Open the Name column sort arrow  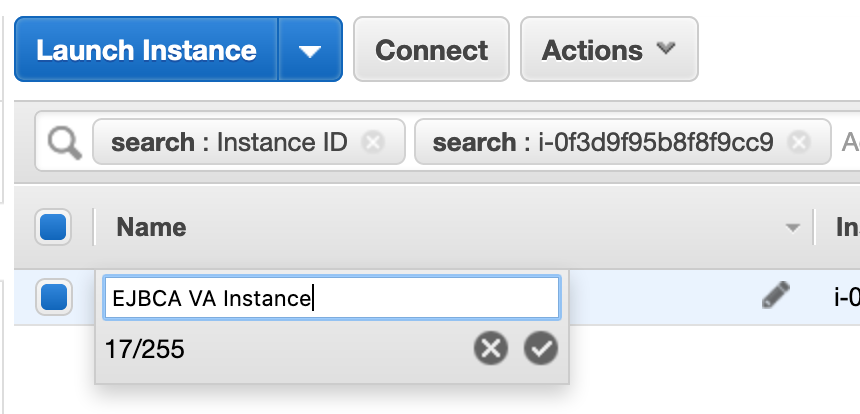[x=793, y=228]
